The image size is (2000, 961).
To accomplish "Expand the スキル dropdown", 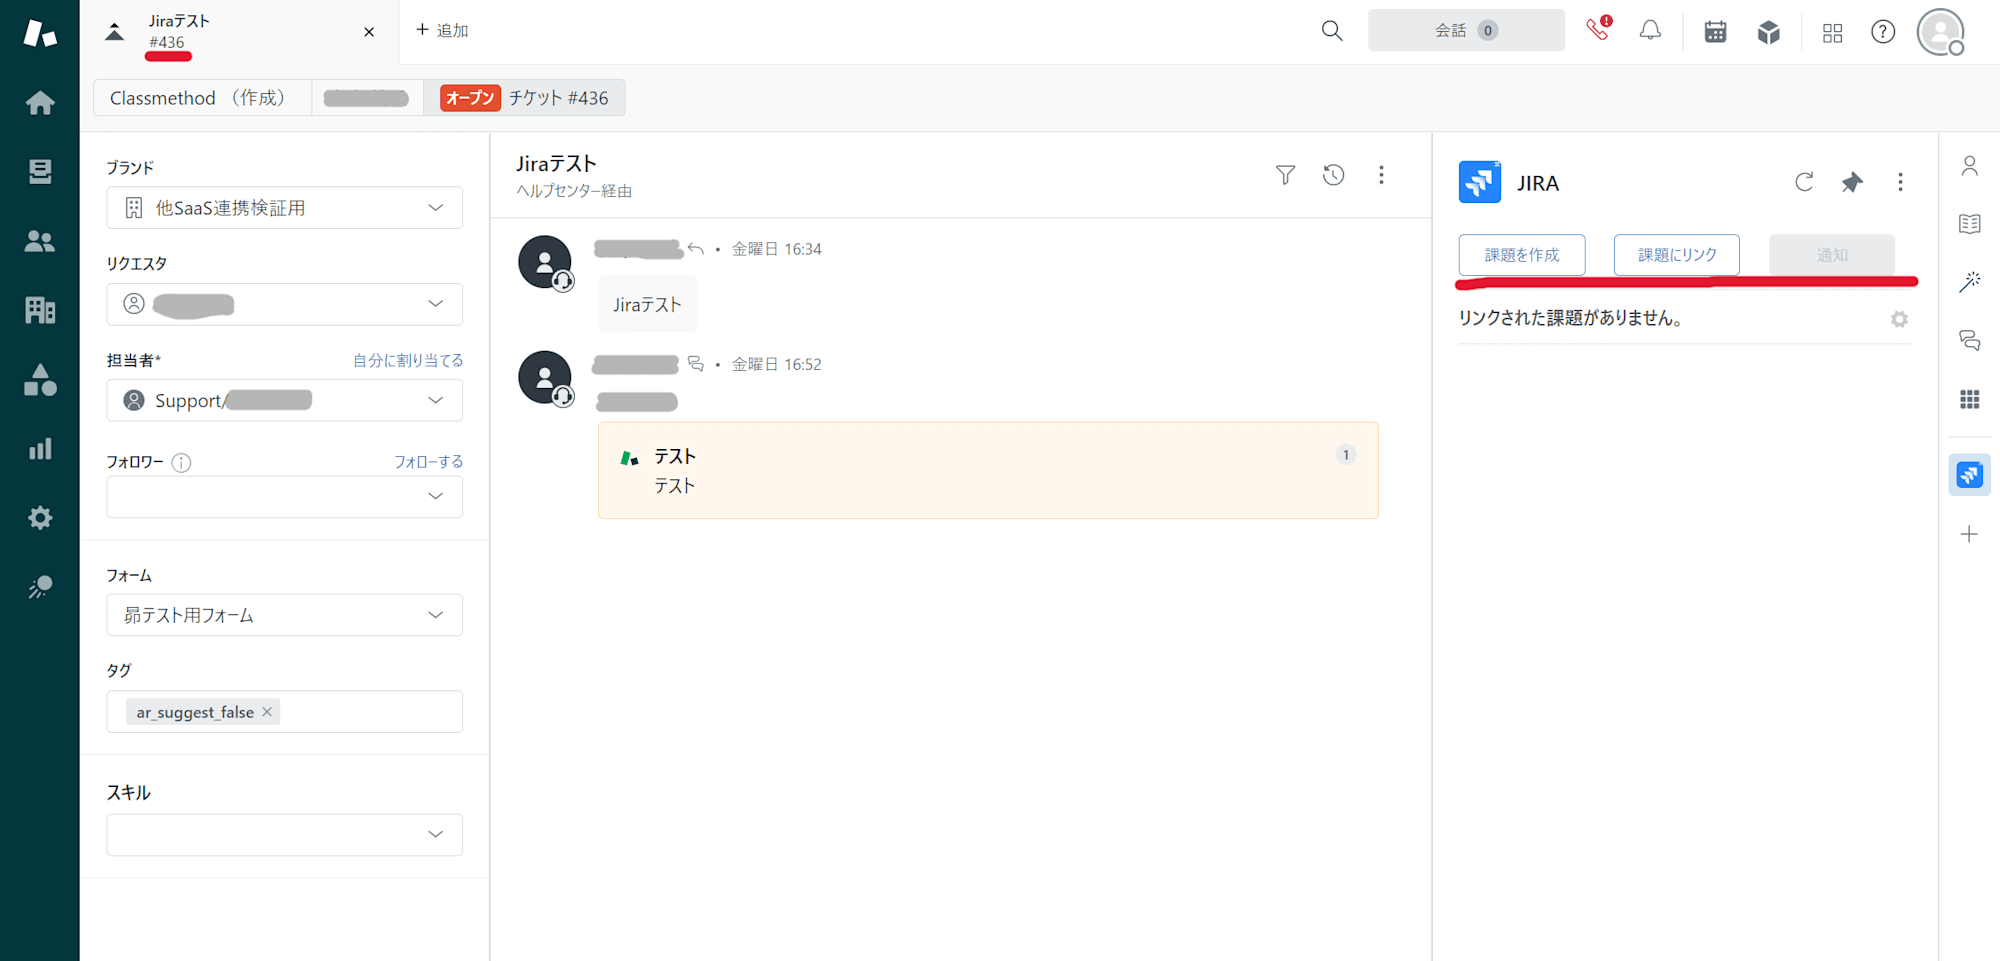I will (284, 835).
